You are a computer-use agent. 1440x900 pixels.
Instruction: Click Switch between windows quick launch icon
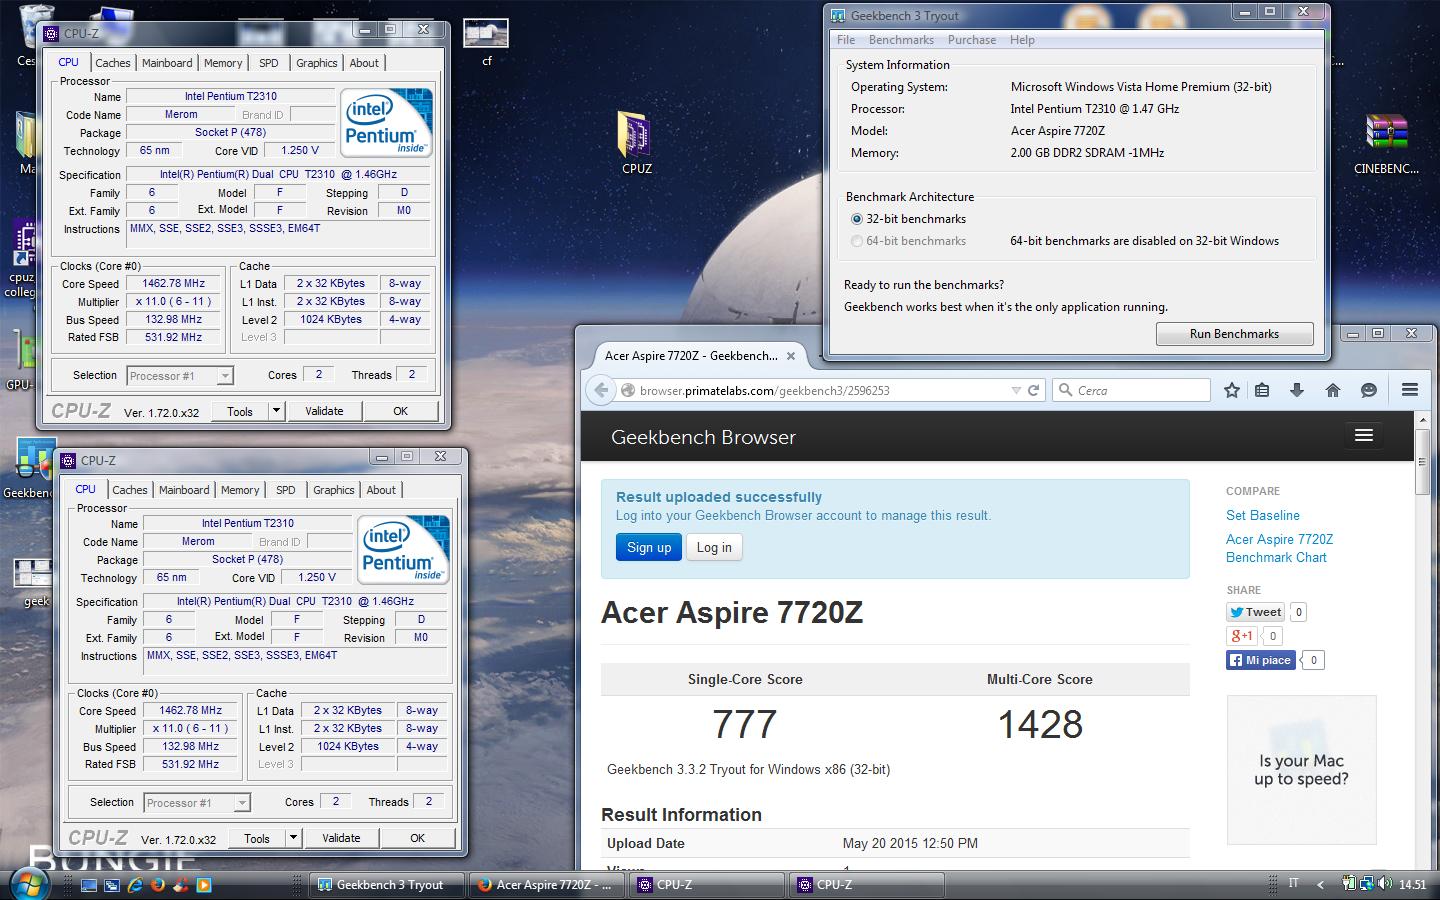point(111,885)
